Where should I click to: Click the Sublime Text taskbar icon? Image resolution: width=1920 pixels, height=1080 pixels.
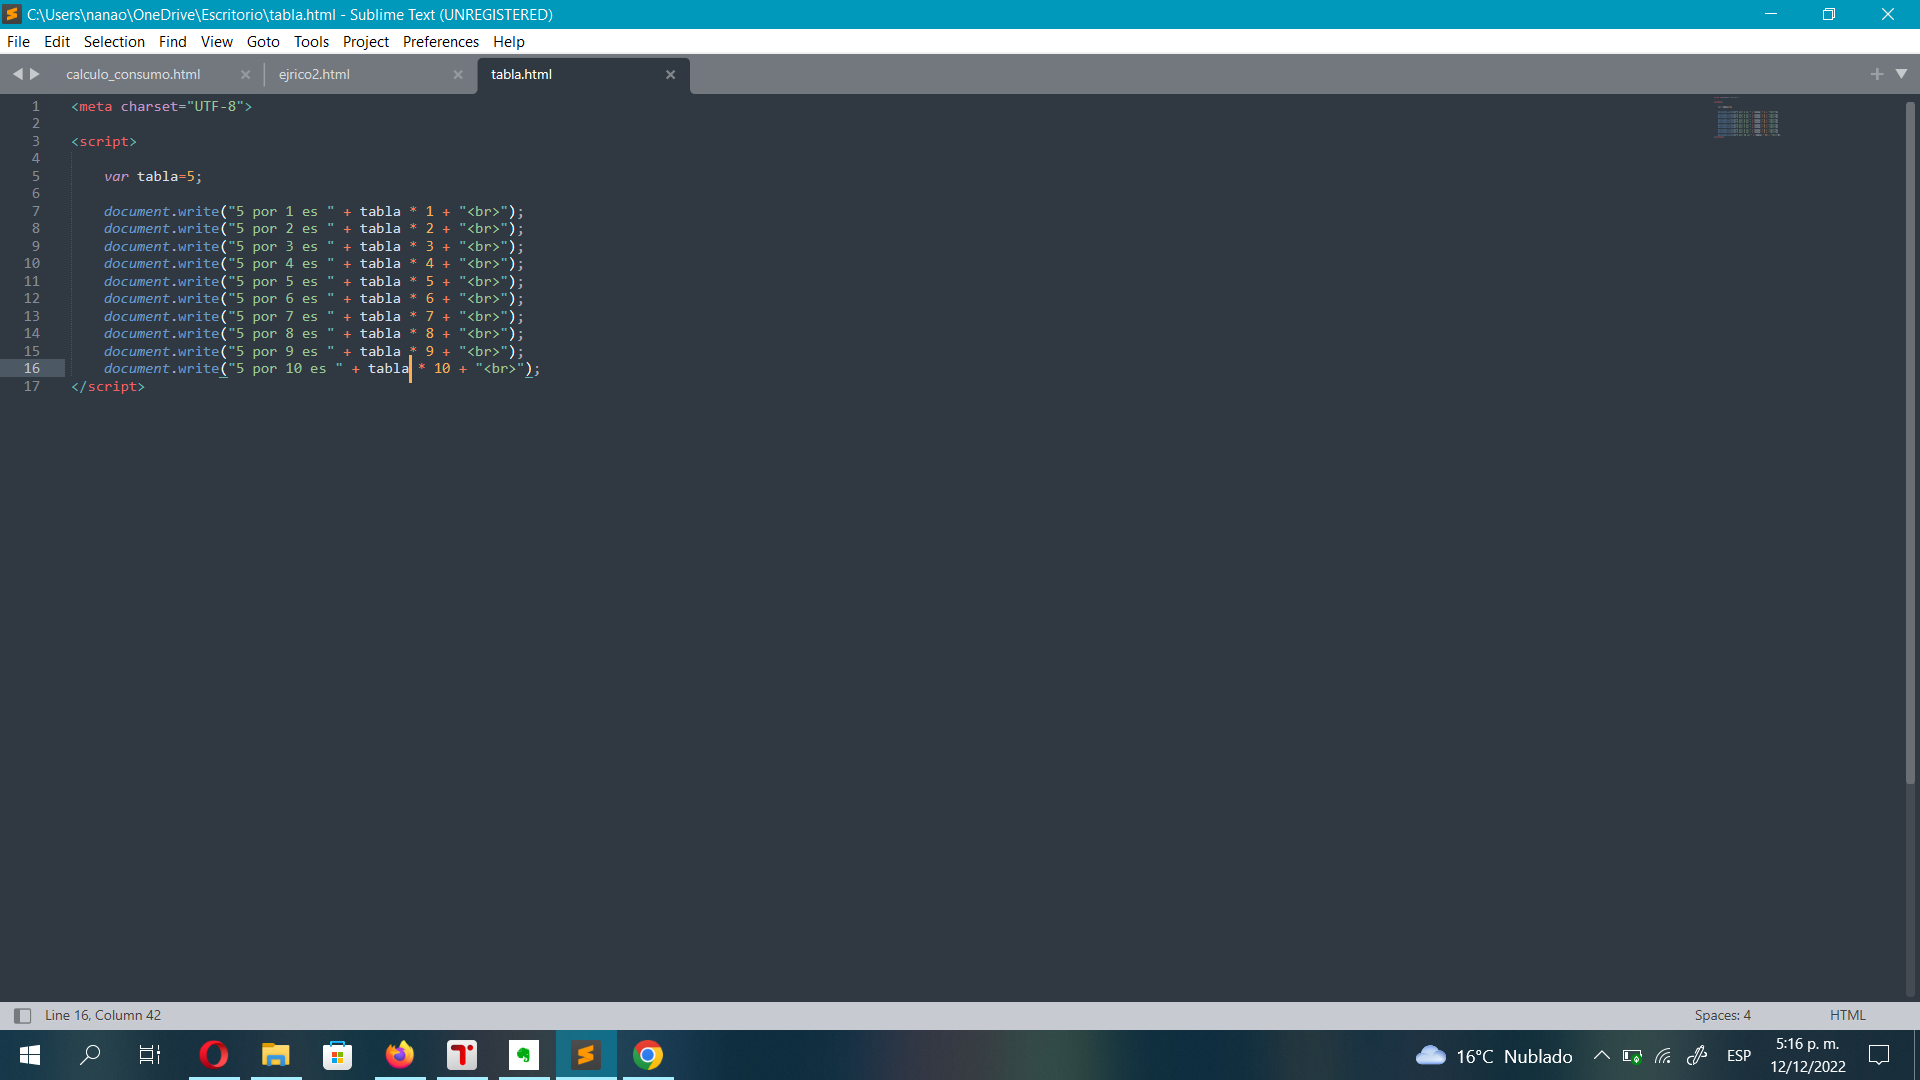tap(586, 1055)
